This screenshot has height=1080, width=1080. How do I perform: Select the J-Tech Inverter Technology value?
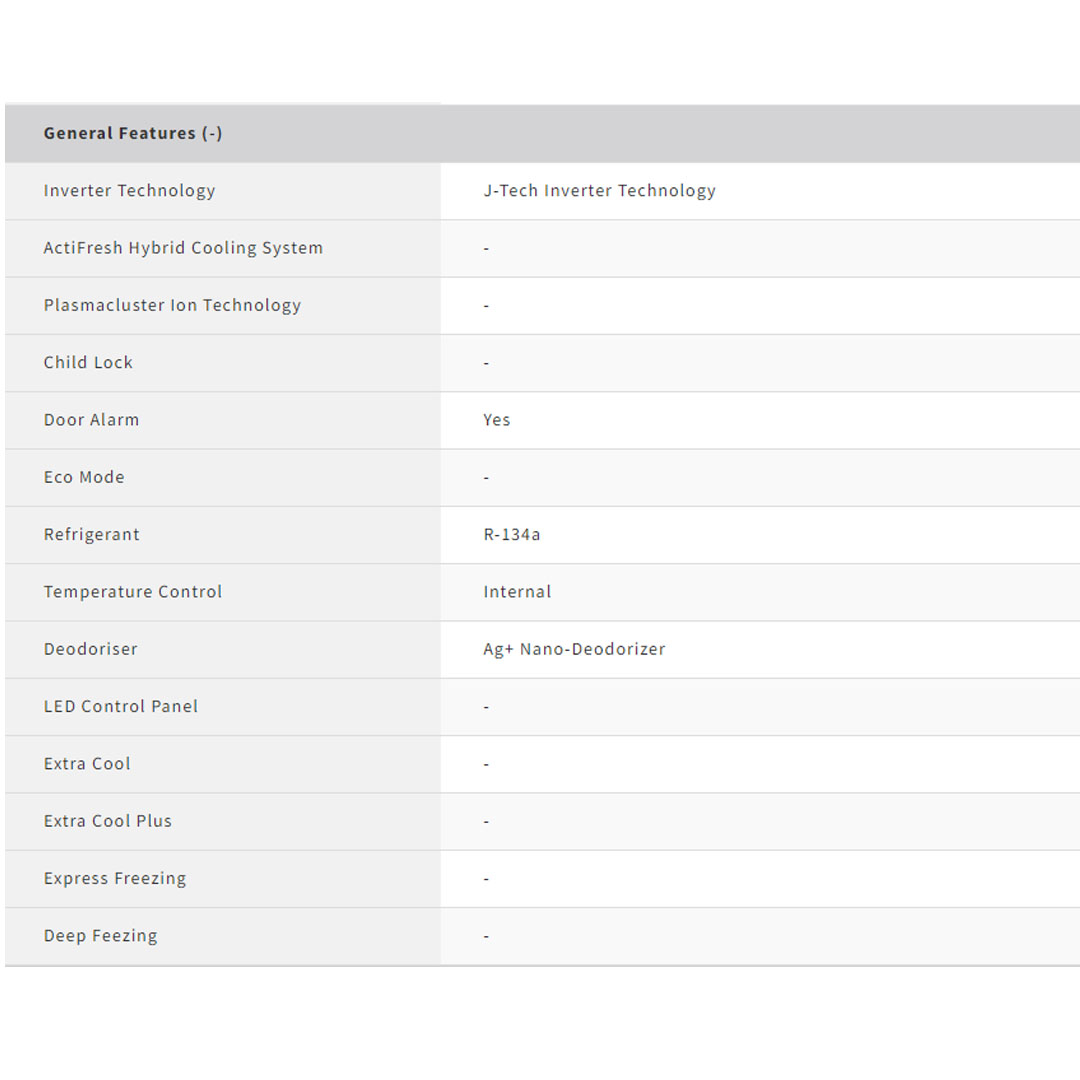point(599,191)
